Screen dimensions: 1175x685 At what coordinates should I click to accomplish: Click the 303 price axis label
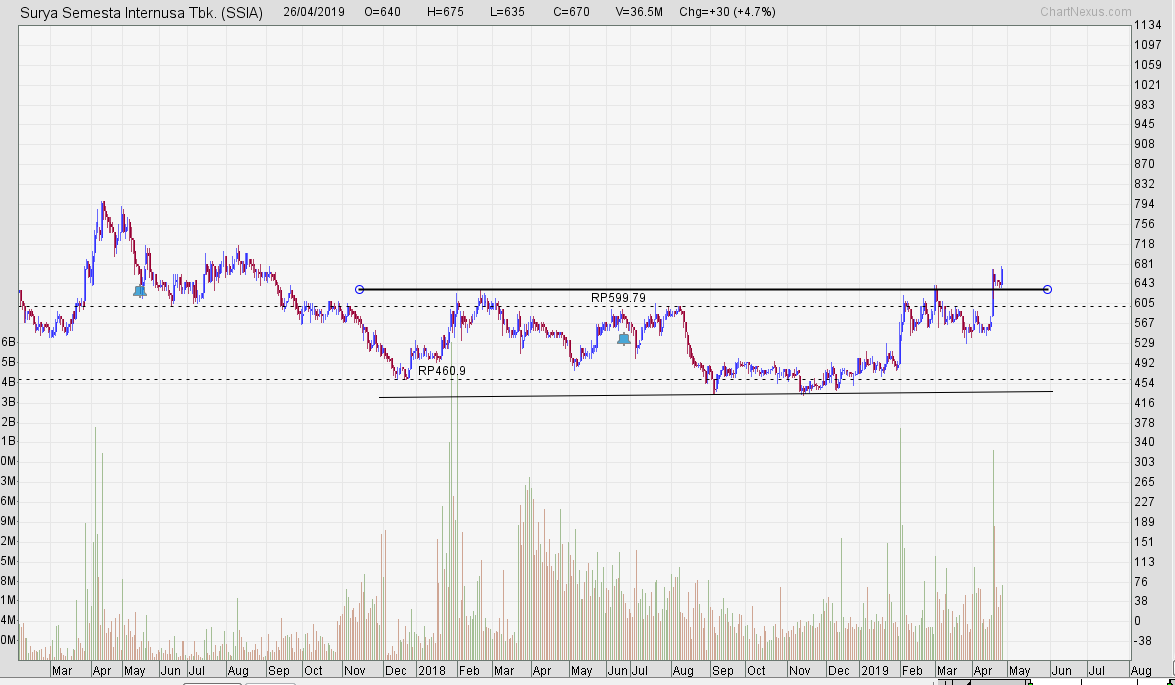tap(1144, 462)
